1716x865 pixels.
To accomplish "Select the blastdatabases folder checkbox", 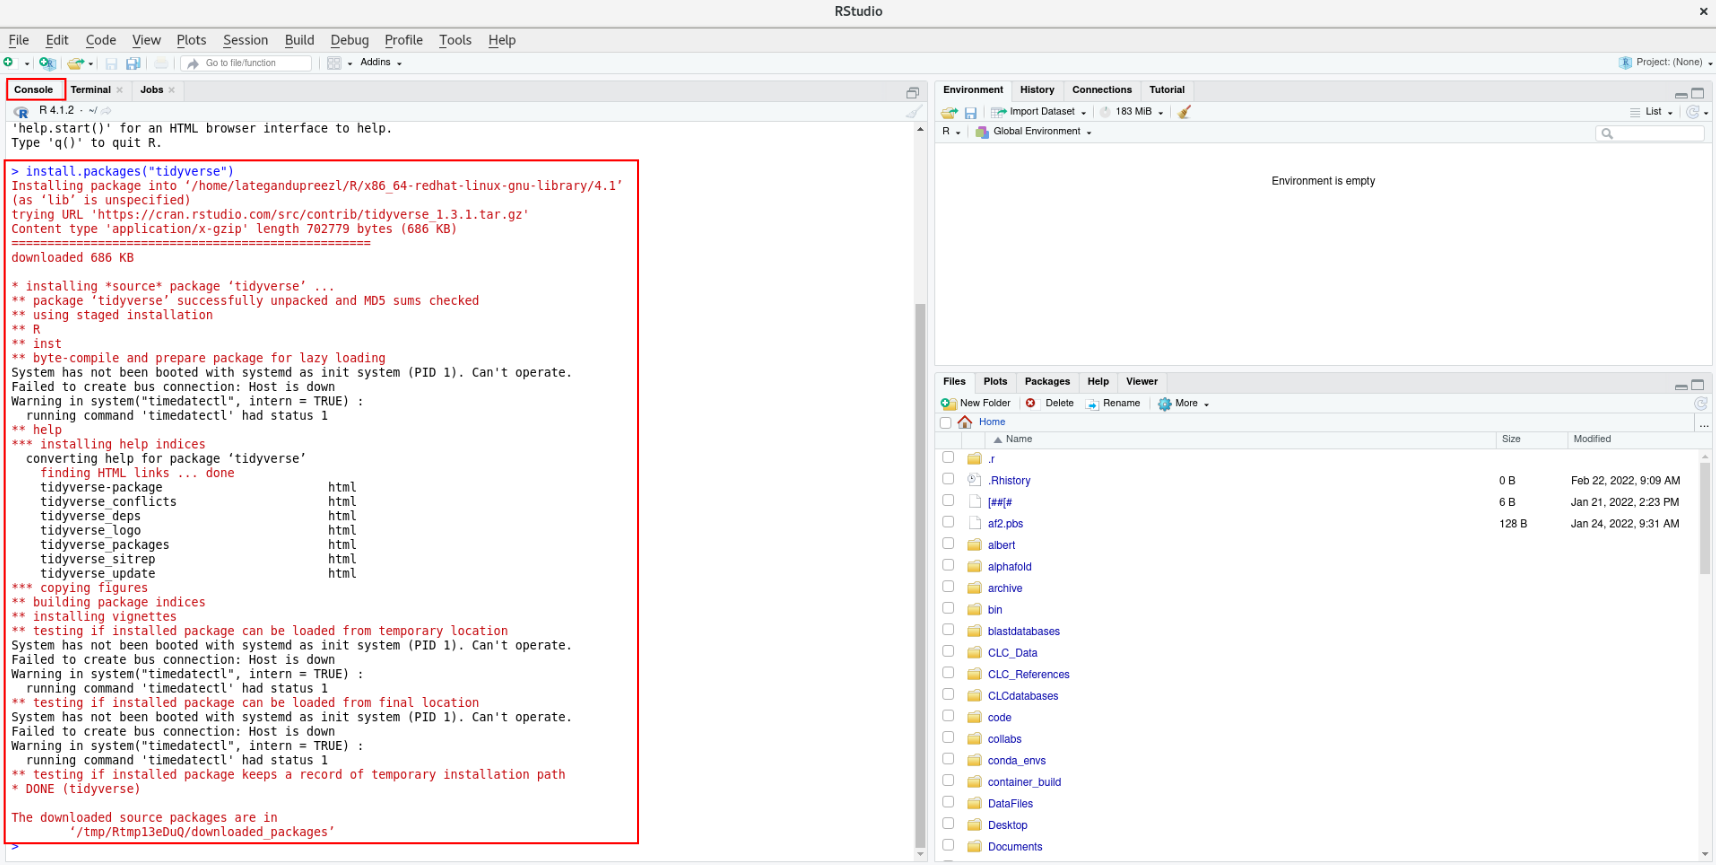I will (x=948, y=630).
